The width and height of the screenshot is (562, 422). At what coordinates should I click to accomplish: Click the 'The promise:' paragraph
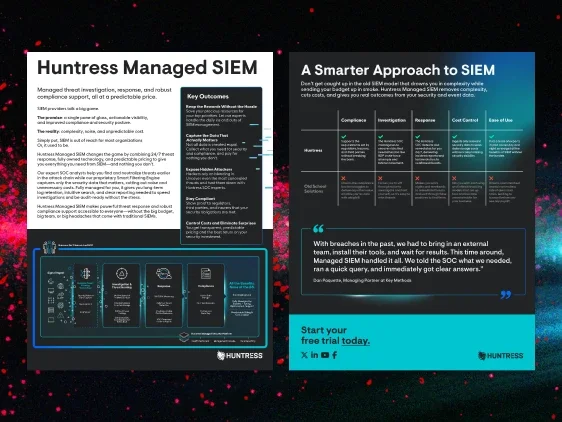[92, 120]
